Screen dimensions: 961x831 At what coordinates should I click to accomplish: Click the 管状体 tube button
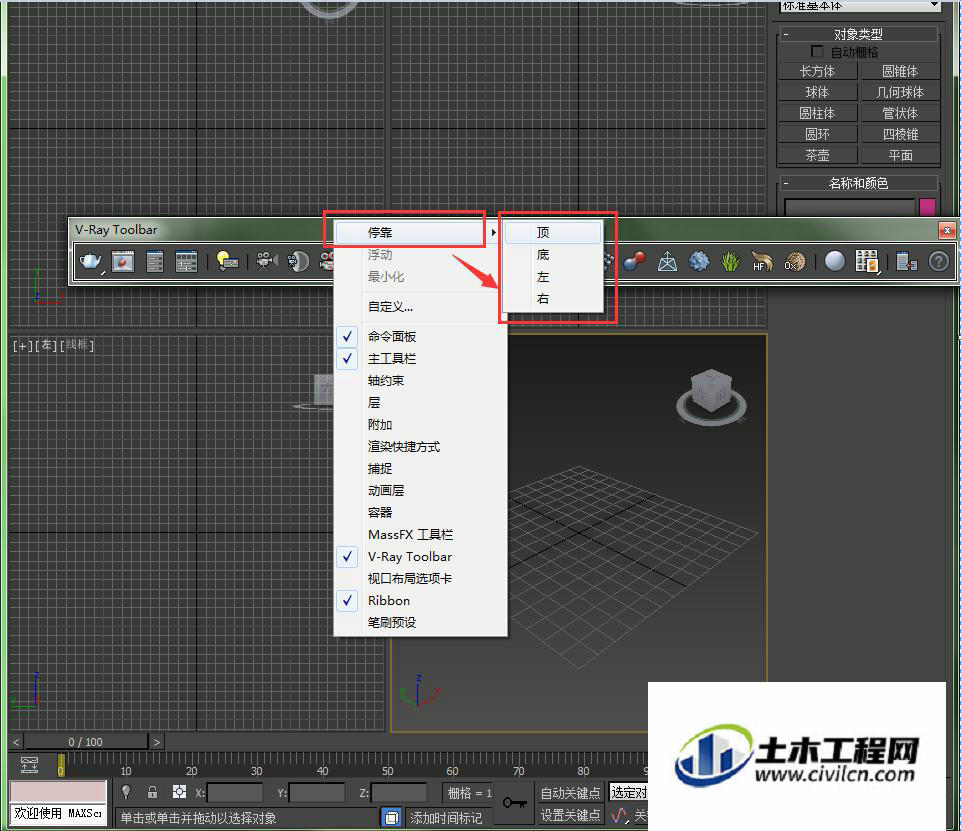[x=900, y=113]
